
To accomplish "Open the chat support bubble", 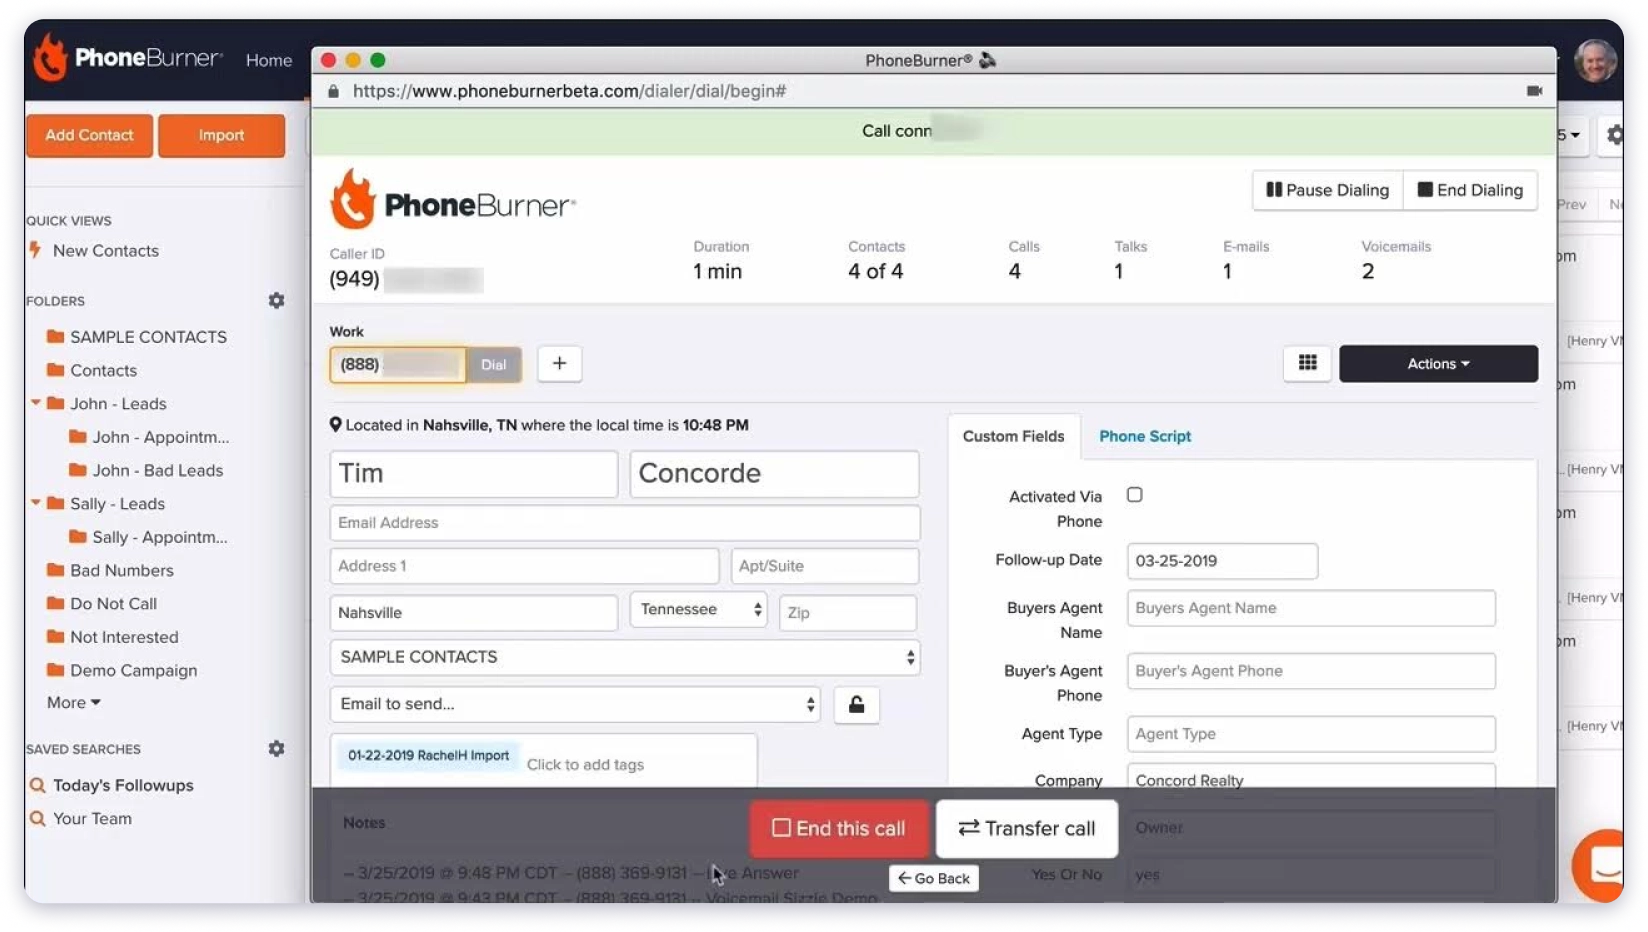I will tap(1600, 865).
